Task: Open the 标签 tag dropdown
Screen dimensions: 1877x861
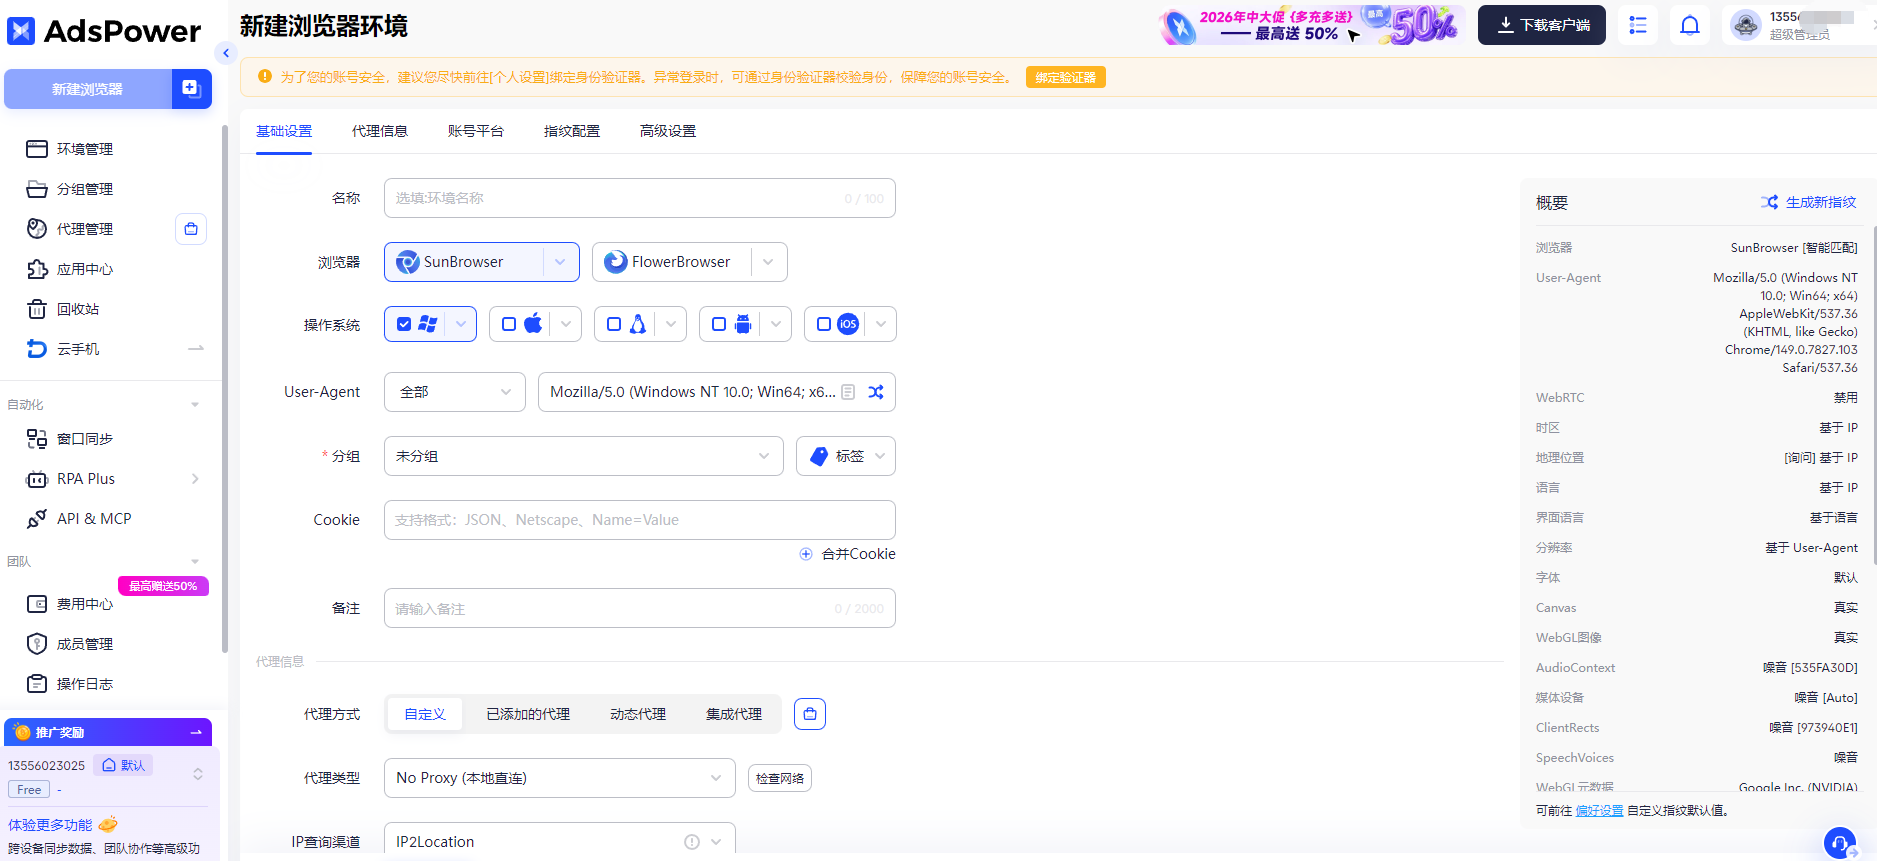Action: coord(846,456)
